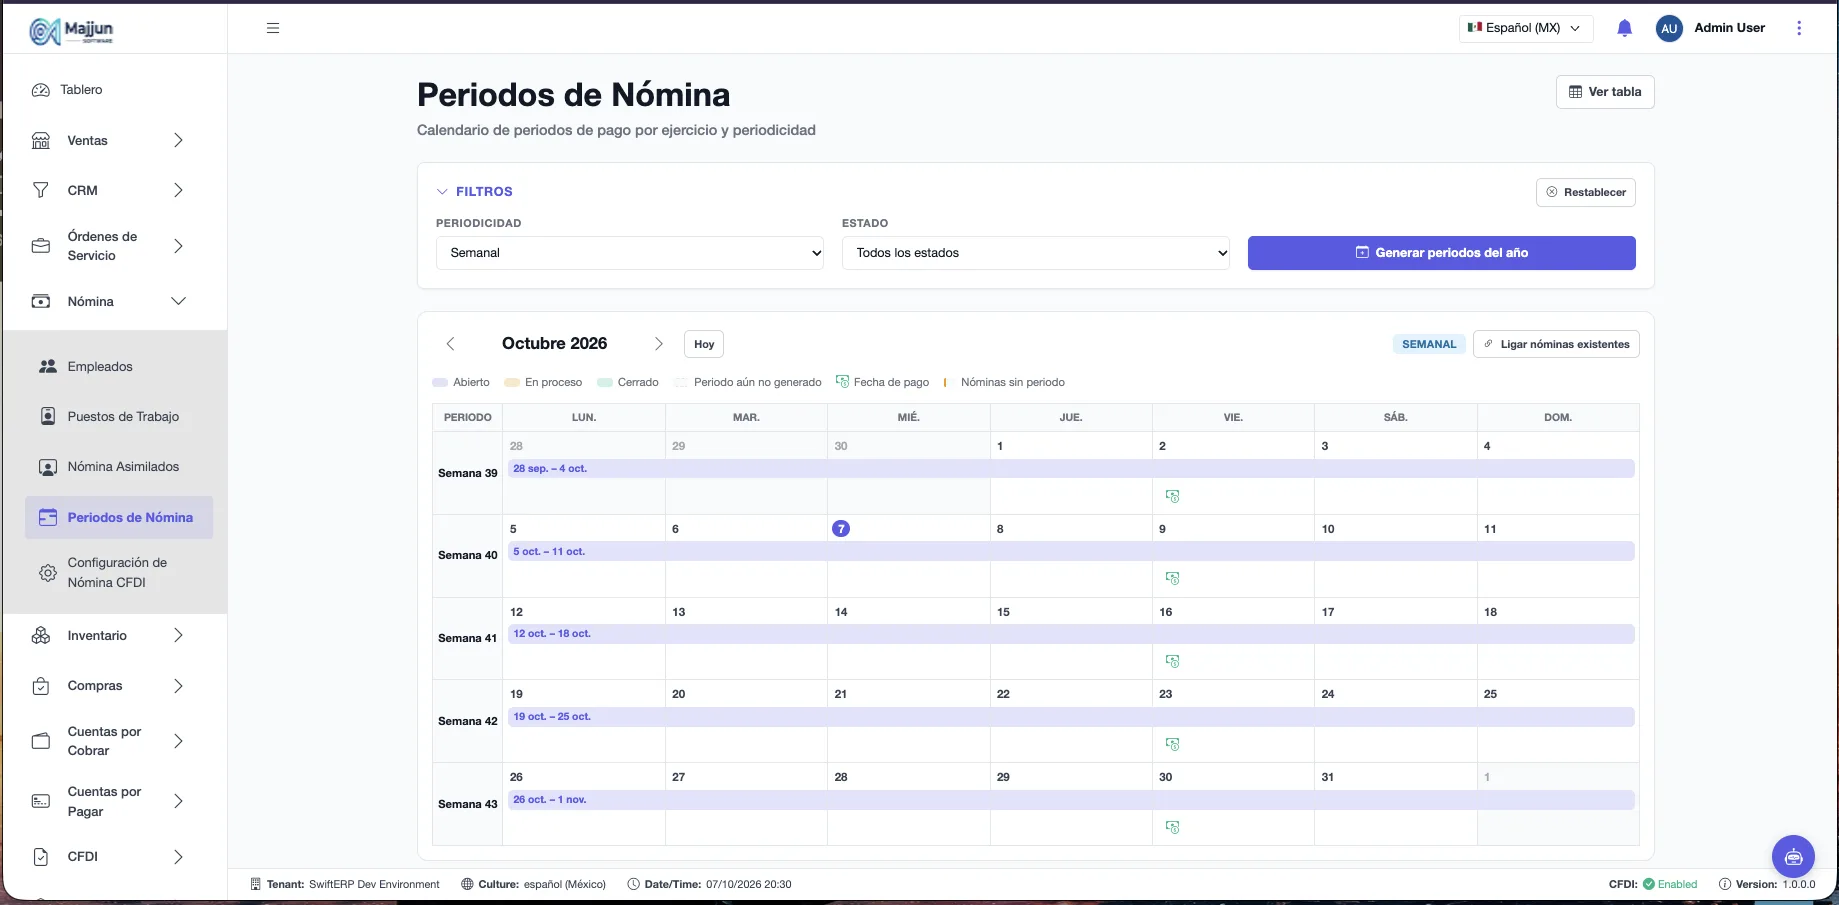
Task: Click the Cerrado legend color swatch
Action: pyautogui.click(x=604, y=382)
